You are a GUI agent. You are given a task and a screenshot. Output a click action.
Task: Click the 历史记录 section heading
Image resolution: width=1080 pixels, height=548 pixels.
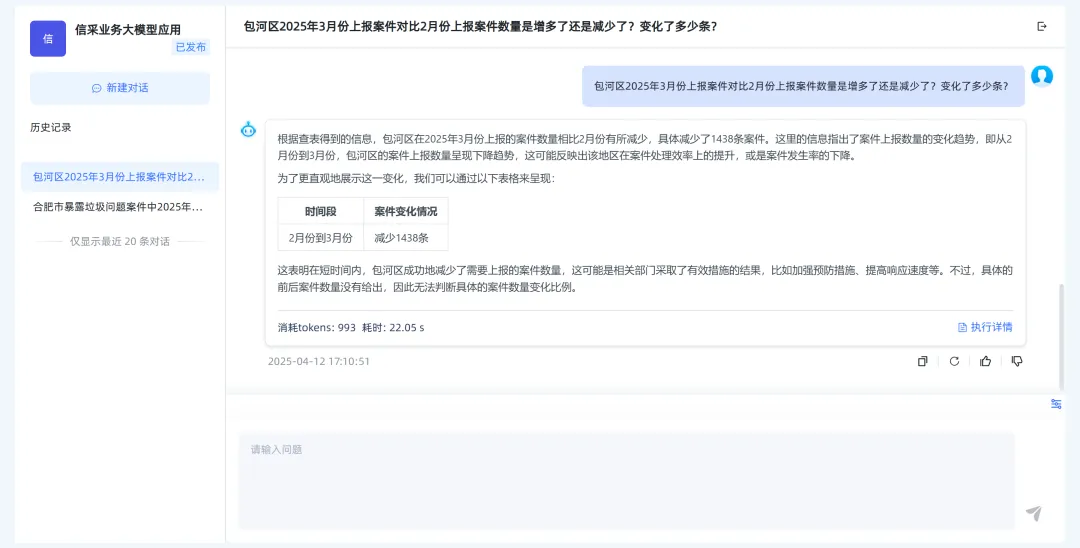pos(51,127)
